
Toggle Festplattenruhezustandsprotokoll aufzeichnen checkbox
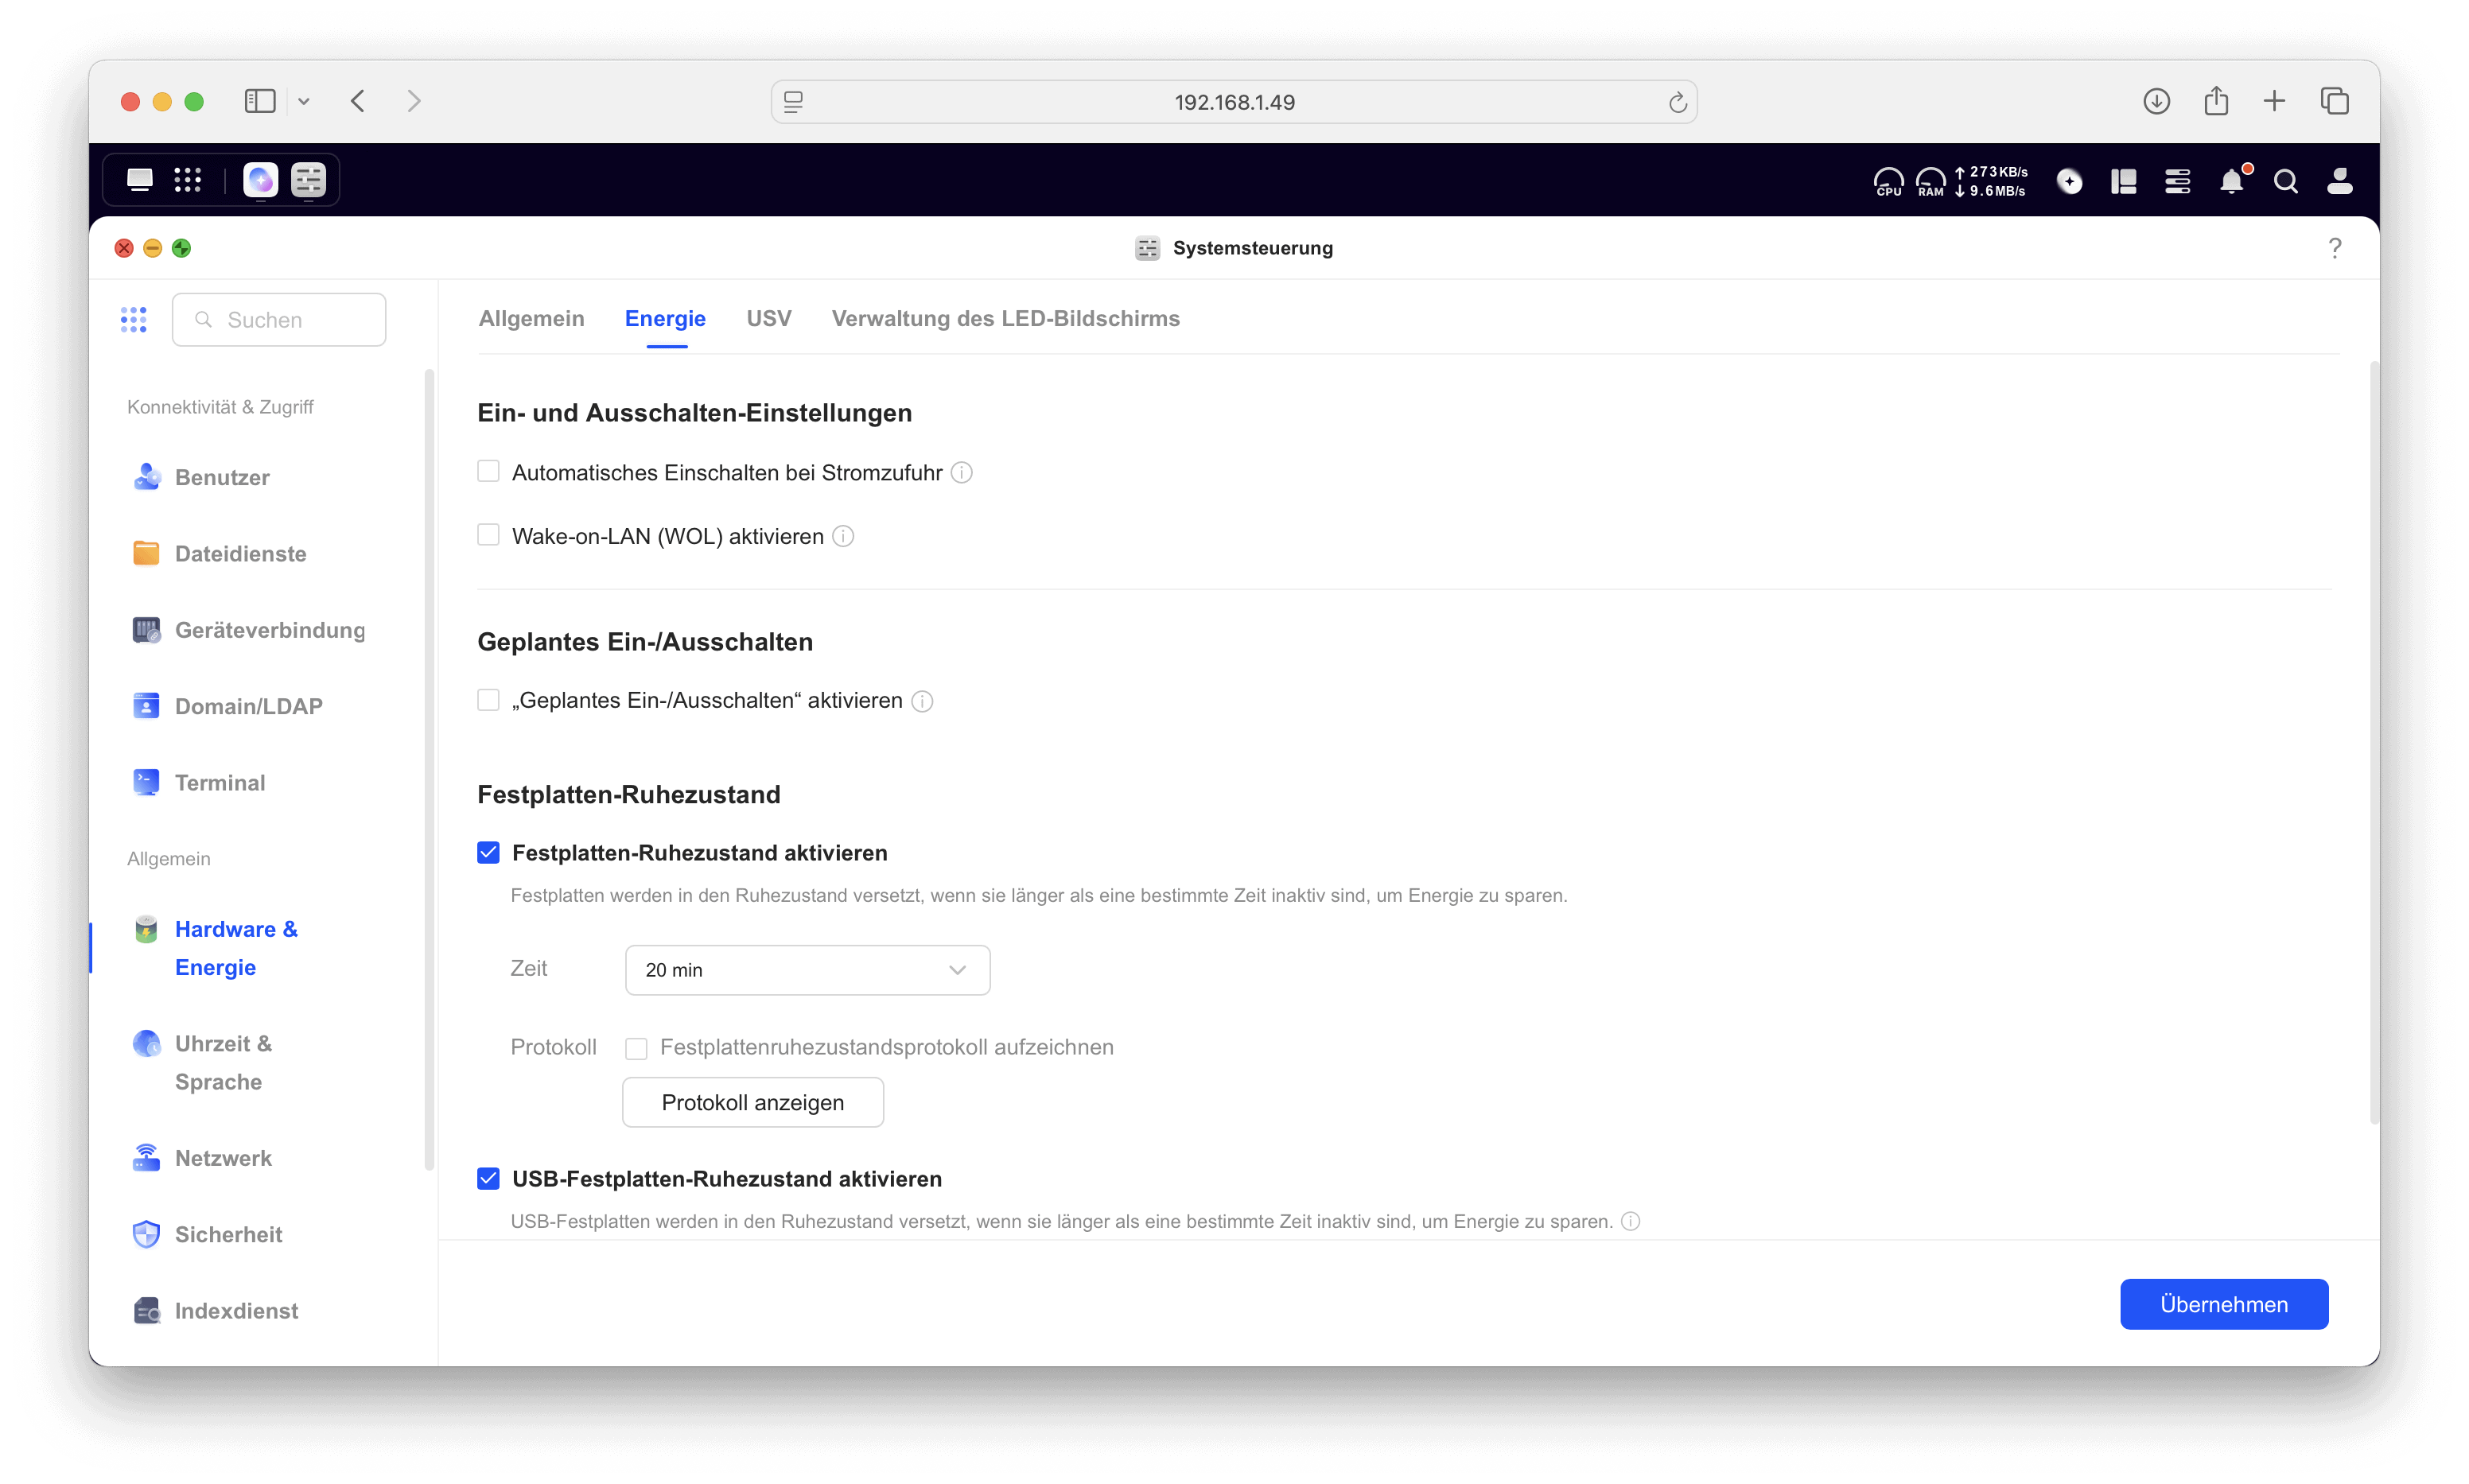(x=636, y=1048)
